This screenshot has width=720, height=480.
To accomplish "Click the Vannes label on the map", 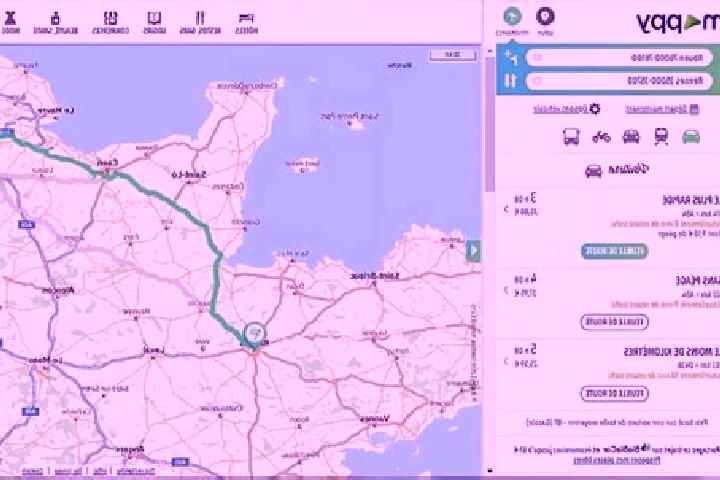I will [375, 418].
